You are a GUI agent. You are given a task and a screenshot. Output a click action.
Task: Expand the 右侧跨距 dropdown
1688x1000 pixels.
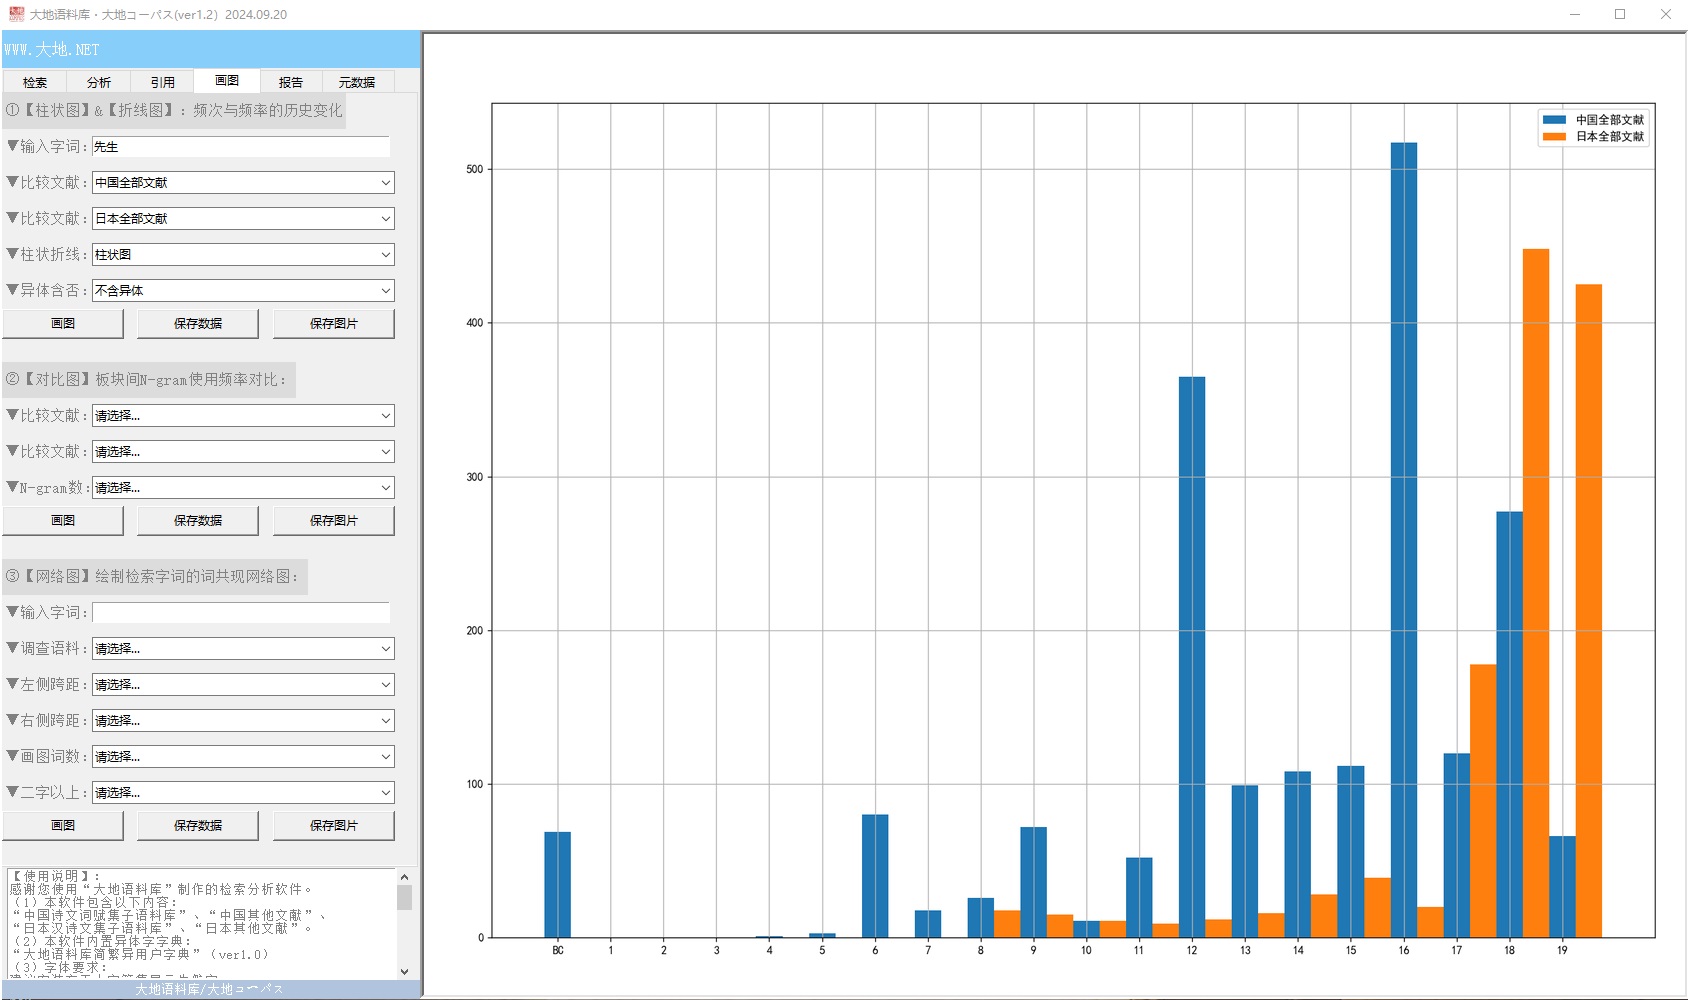pyautogui.click(x=243, y=720)
